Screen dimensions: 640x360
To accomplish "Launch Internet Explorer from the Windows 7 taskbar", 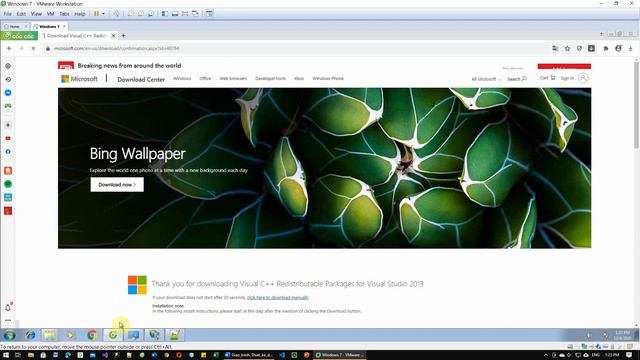I will click(31, 335).
